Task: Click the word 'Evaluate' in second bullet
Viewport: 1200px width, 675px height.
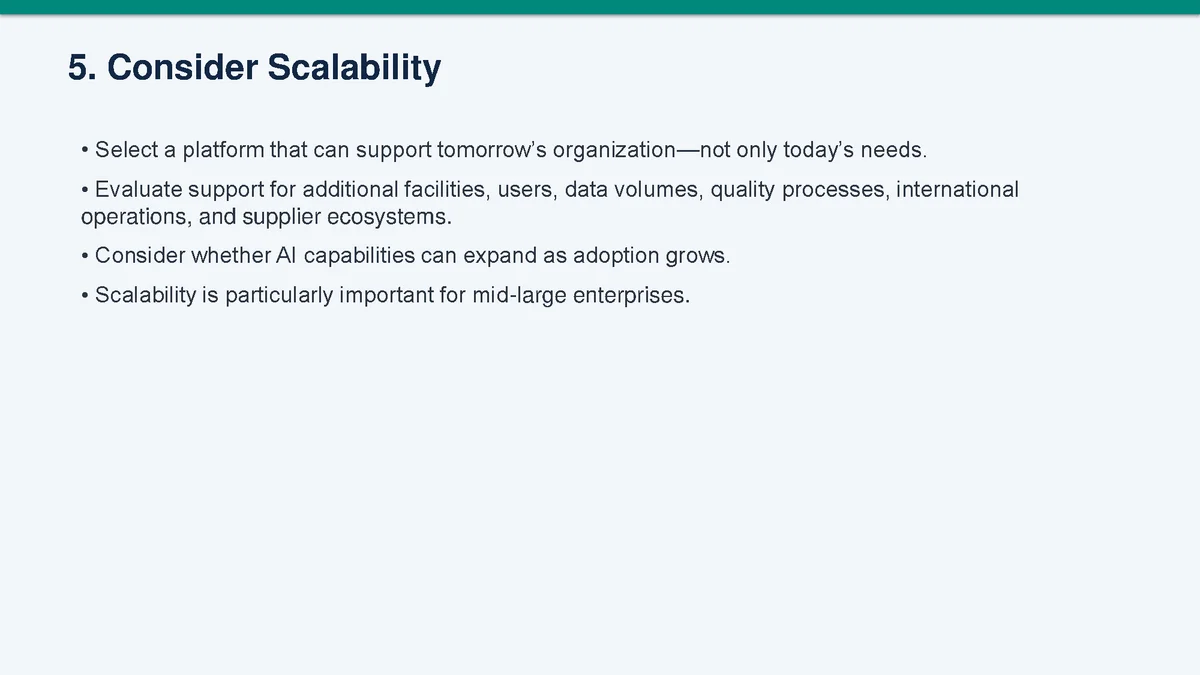Action: click(139, 190)
